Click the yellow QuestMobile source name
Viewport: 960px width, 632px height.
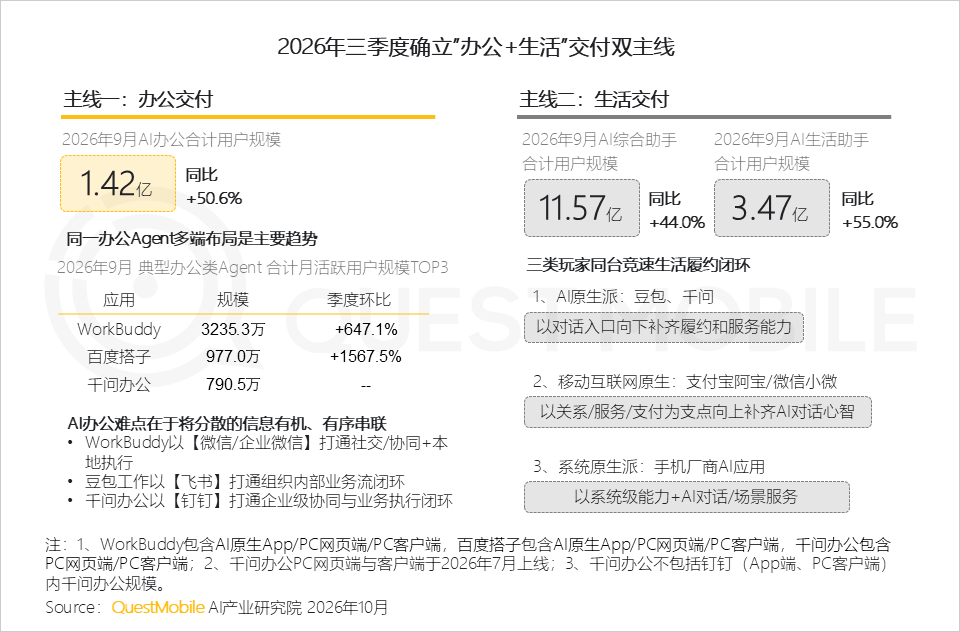158,608
